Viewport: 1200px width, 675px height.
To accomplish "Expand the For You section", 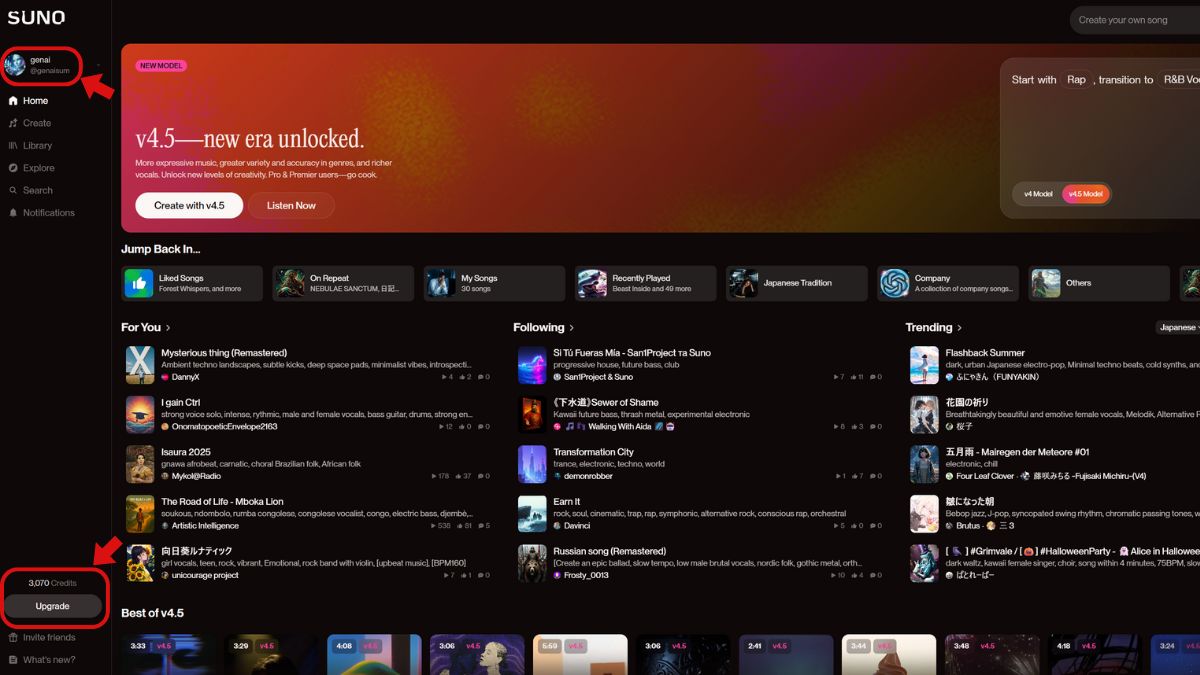I will click(x=146, y=327).
